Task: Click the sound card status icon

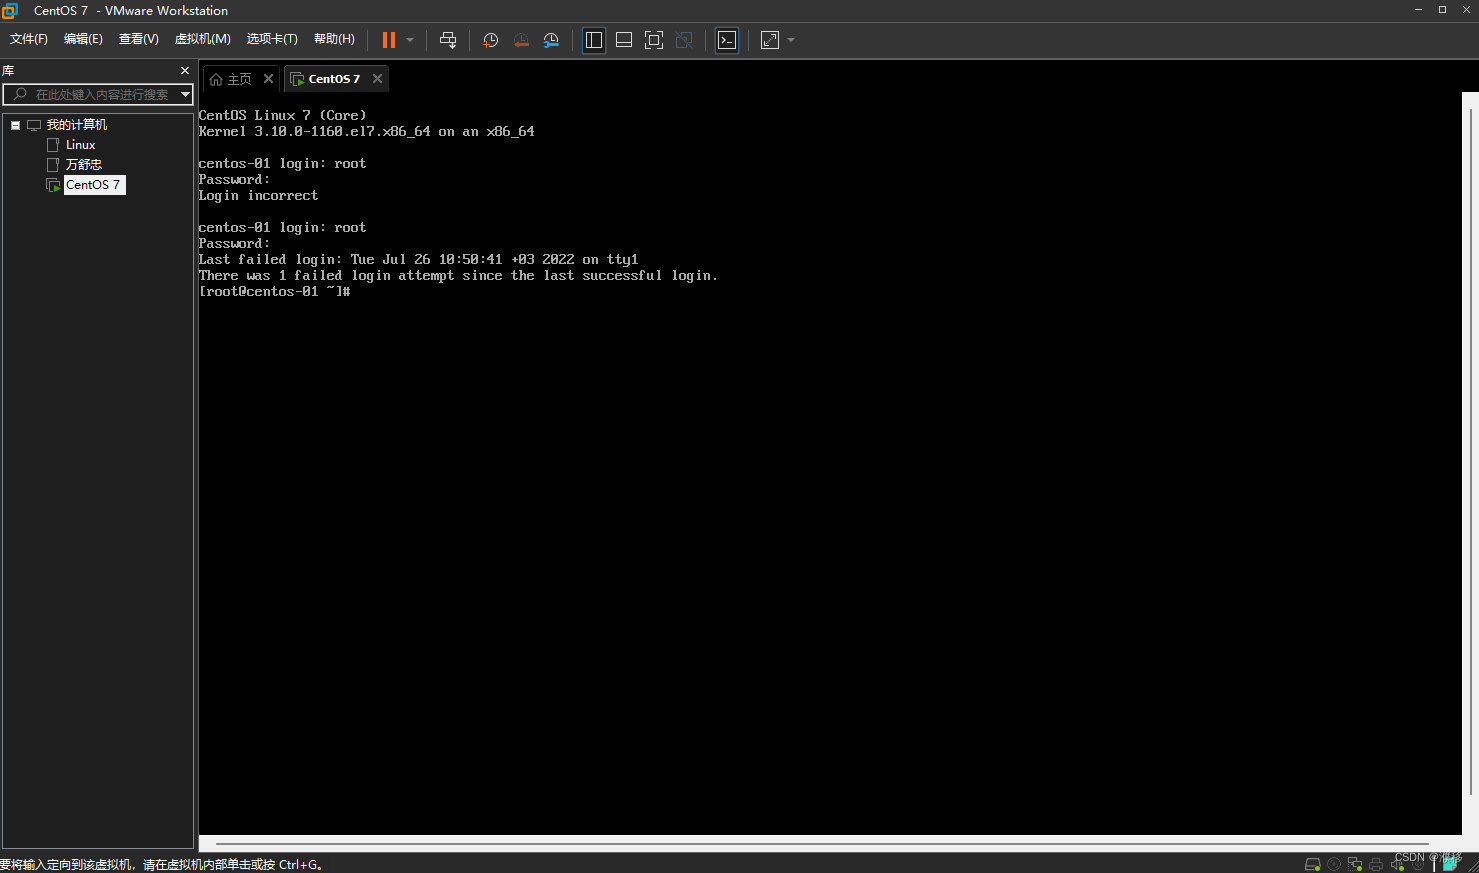Action: (x=1397, y=865)
